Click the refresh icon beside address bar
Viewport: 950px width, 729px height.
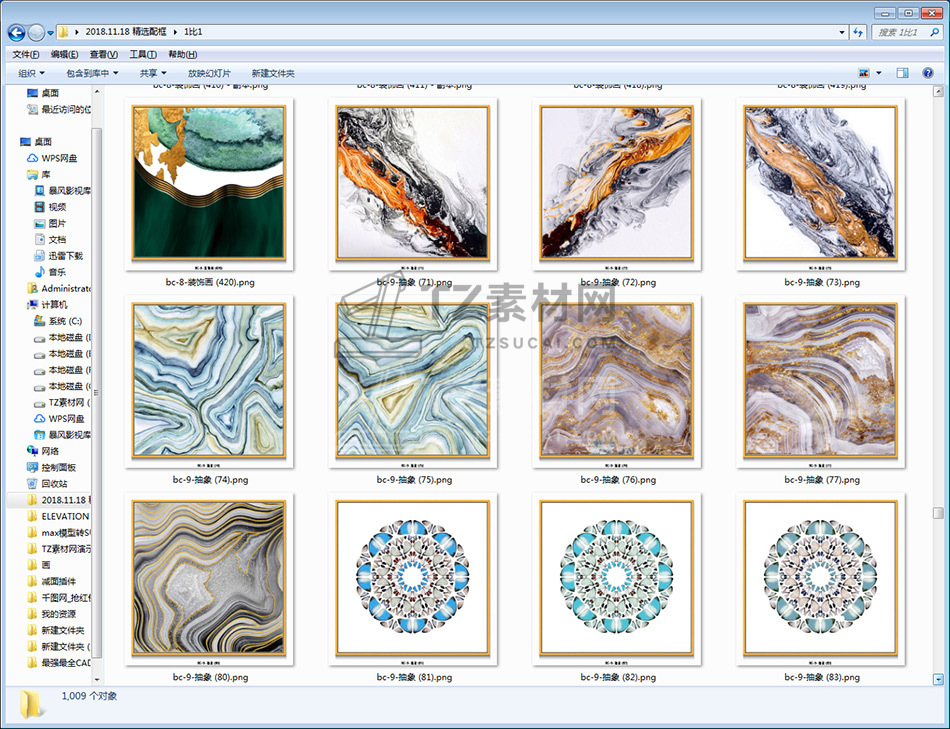coord(857,32)
